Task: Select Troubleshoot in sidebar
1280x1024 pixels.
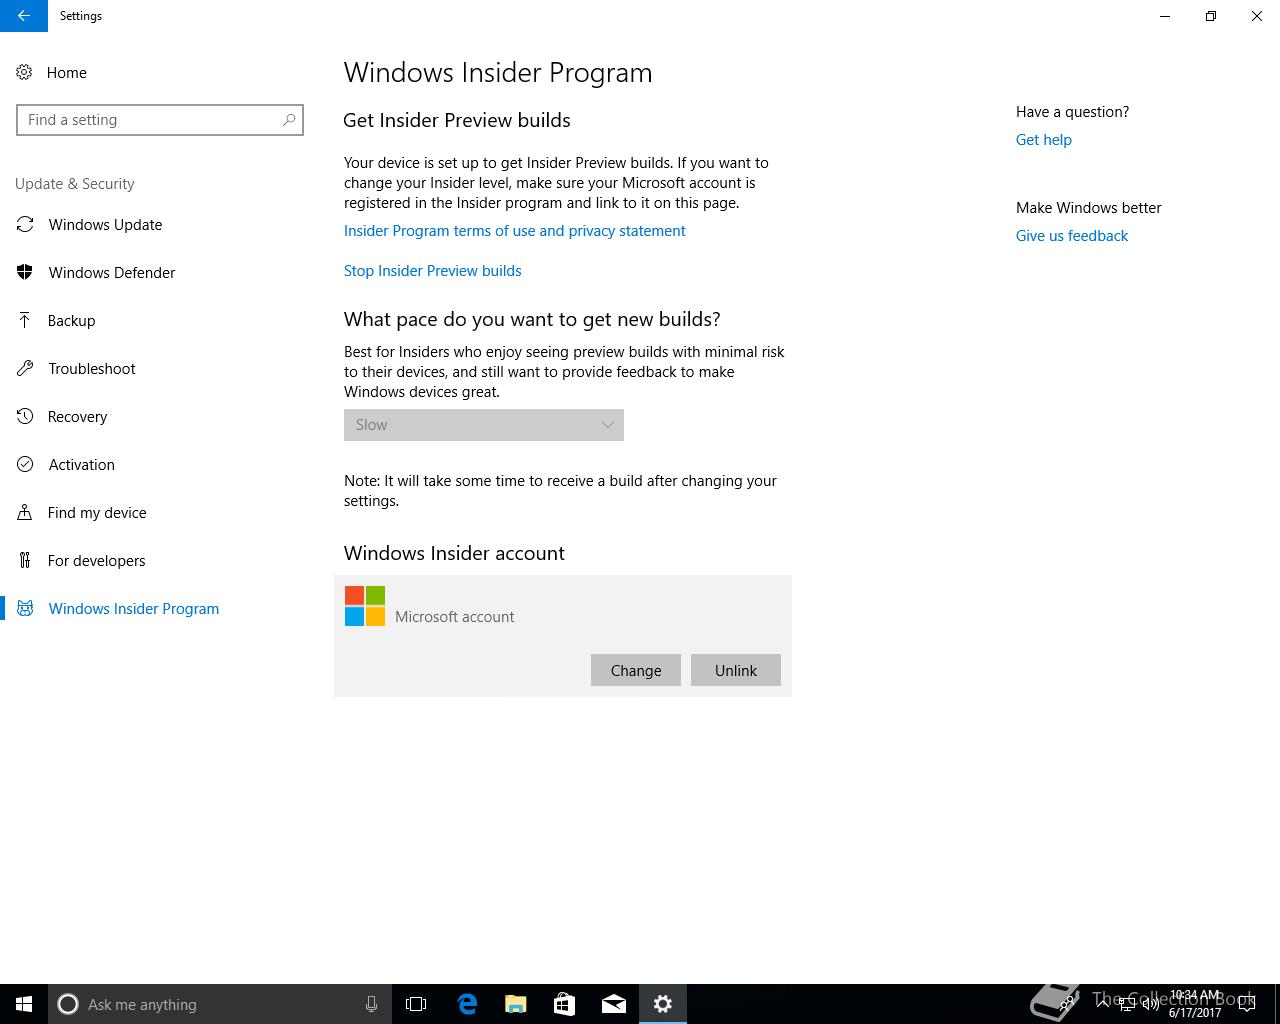Action: [92, 368]
